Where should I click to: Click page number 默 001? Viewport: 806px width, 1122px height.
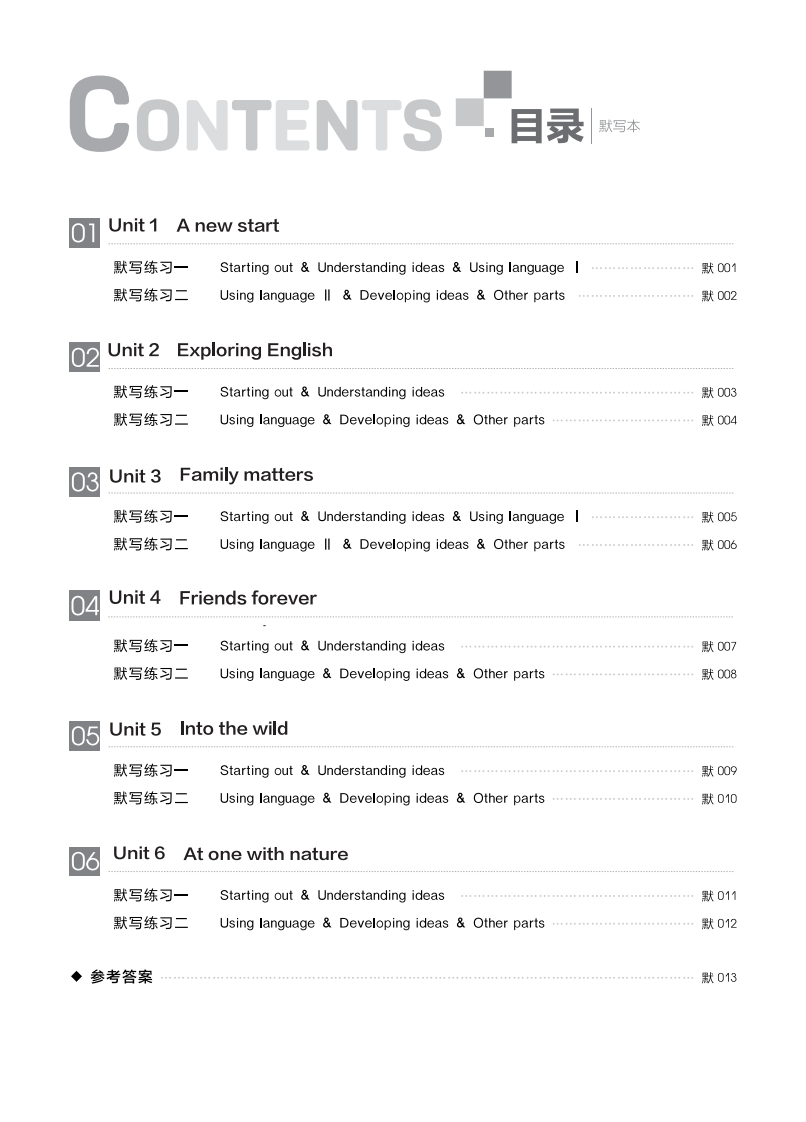coord(719,268)
